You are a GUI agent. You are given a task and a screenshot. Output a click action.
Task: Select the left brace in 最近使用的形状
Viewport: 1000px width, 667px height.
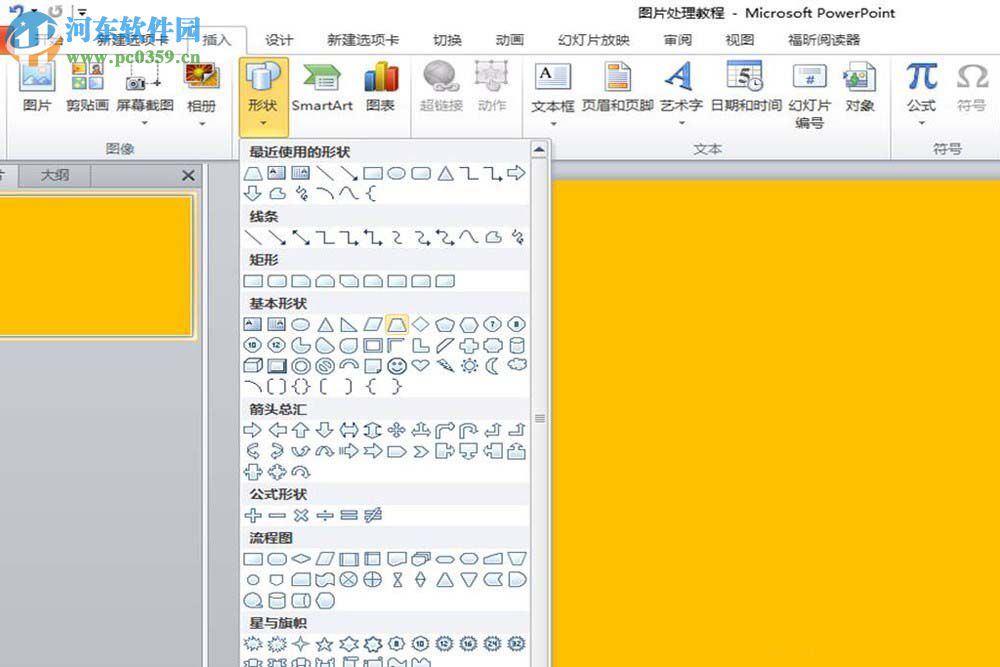click(372, 194)
